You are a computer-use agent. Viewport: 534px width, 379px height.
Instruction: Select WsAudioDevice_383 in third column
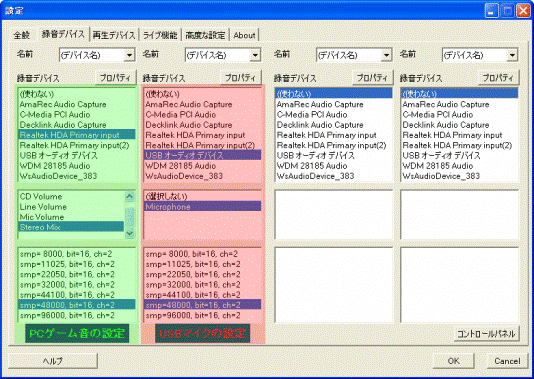[x=334, y=176]
